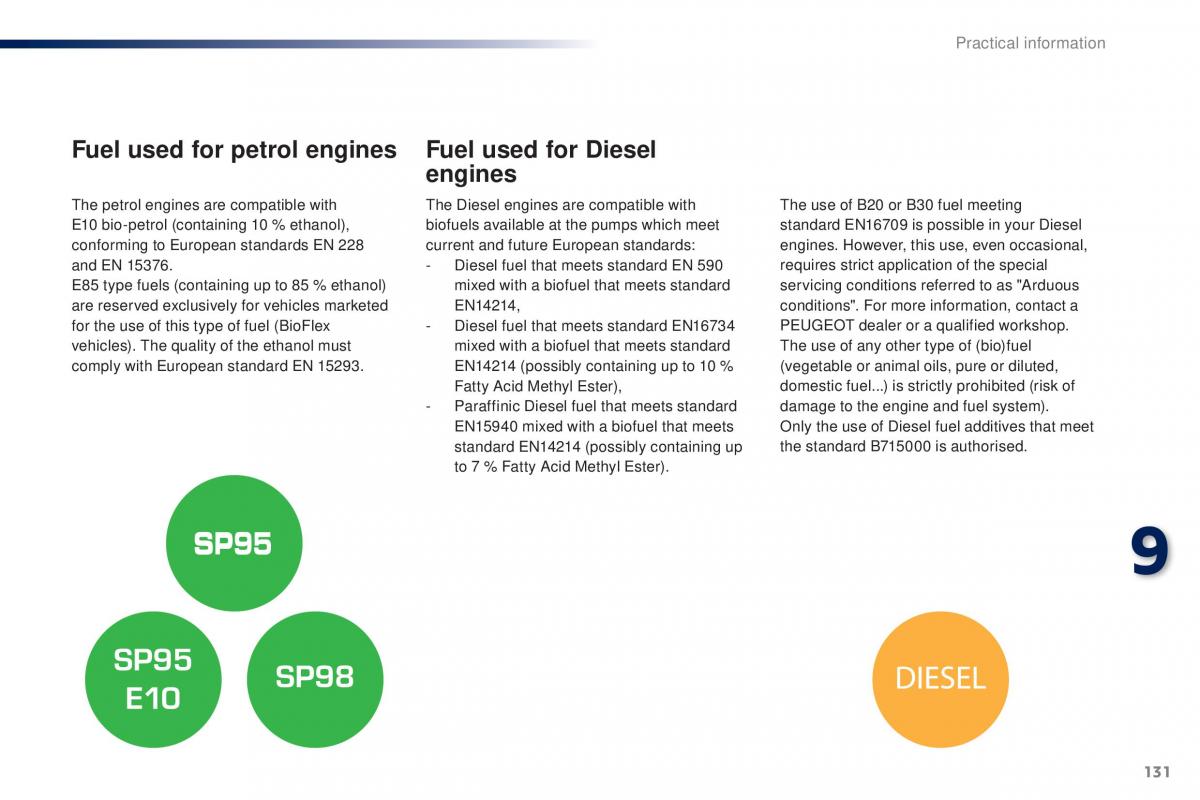1200x800 pixels.
Task: Click the Paraffinic Diesel fuel bullet
Action: [595, 406]
